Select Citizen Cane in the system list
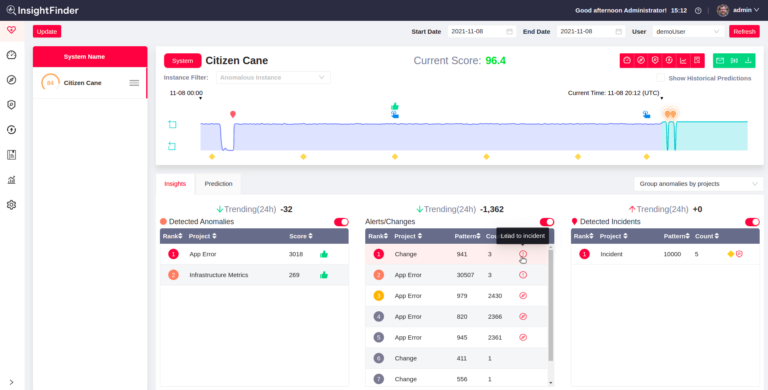The height and width of the screenshot is (390, 768). click(x=90, y=83)
